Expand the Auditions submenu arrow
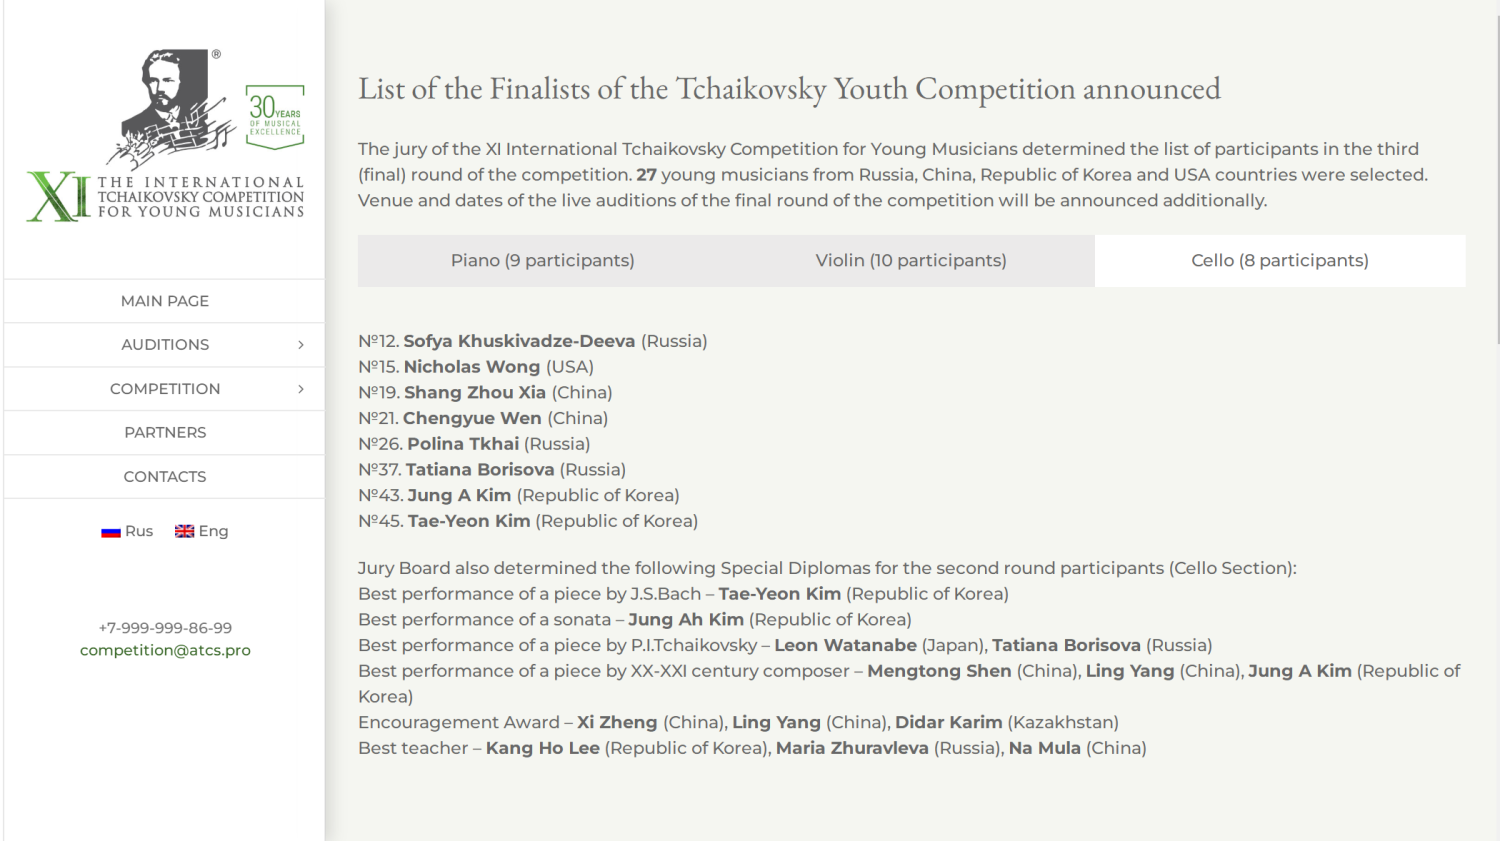The height and width of the screenshot is (841, 1500). coord(301,345)
